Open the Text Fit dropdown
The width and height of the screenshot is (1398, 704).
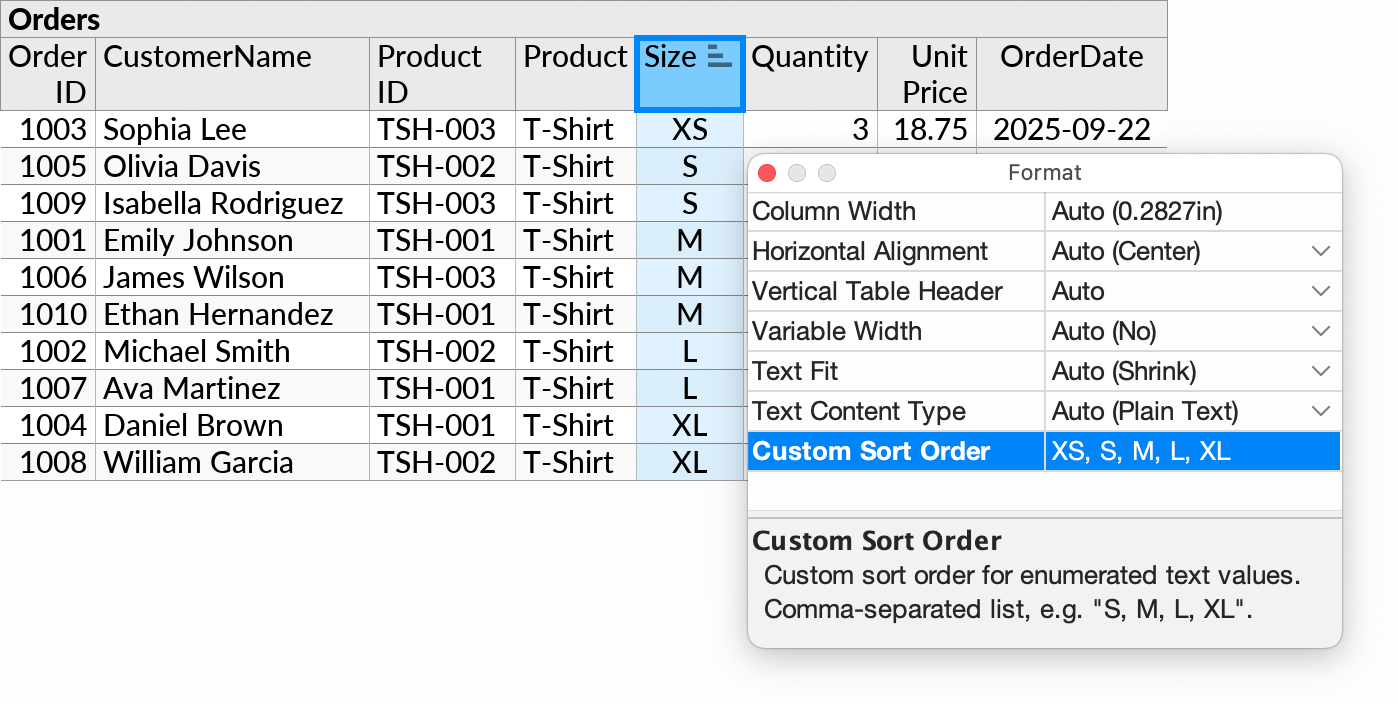[1320, 371]
